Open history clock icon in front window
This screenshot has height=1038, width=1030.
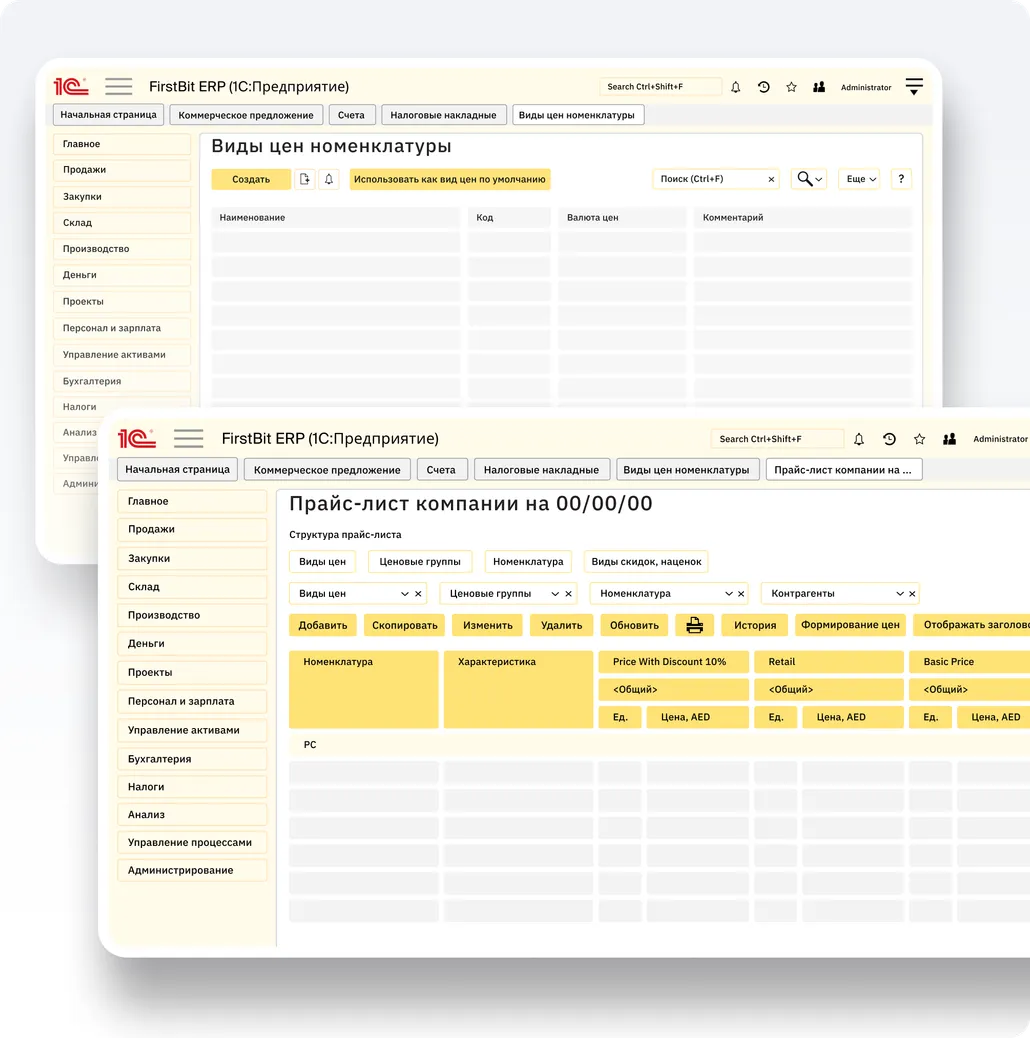pos(889,439)
